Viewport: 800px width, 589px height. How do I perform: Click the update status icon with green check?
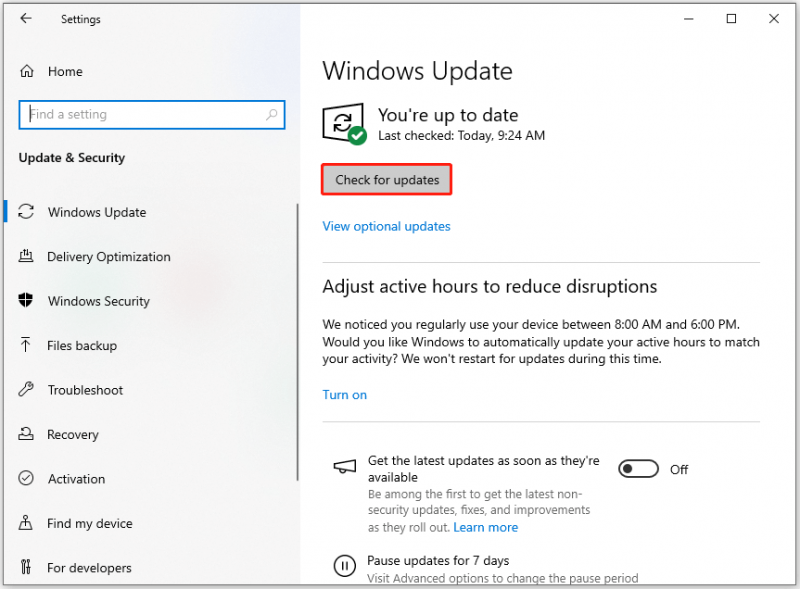tap(344, 124)
